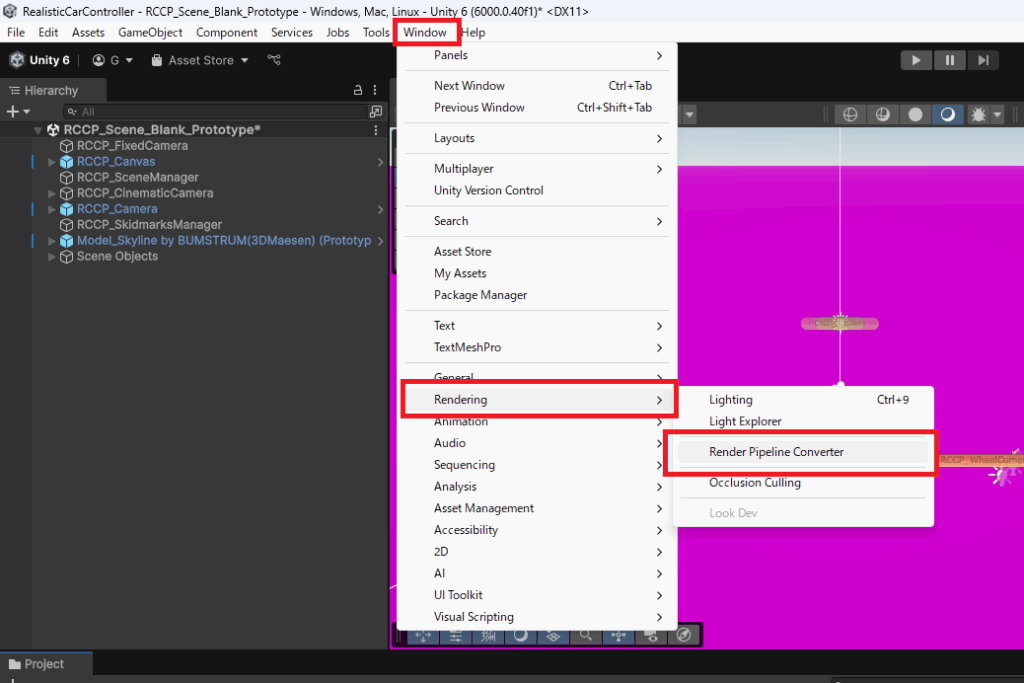Select RCCP_SkidmarksManager in the Hierarchy

pyautogui.click(x=149, y=225)
